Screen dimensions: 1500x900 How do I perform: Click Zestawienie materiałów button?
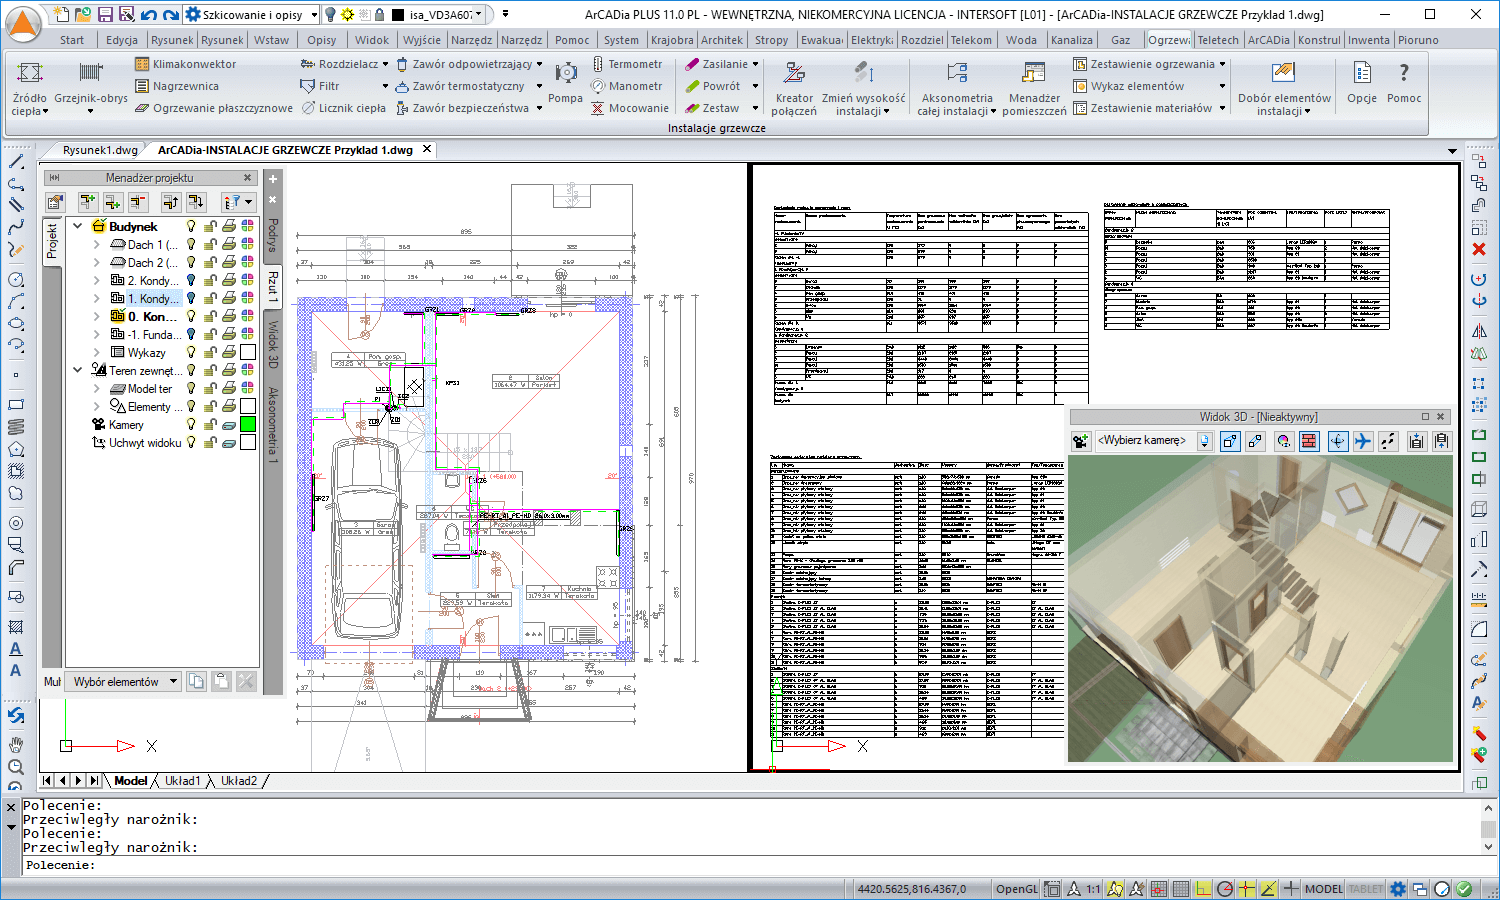click(x=1143, y=108)
